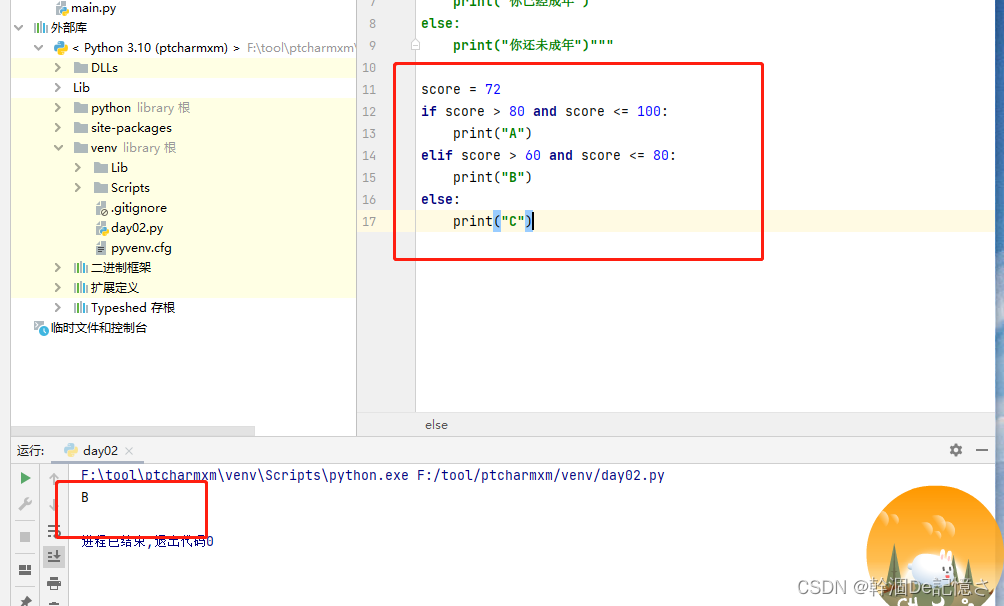Select the site-packages folder row
Image resolution: width=1004 pixels, height=606 pixels.
click(x=183, y=127)
